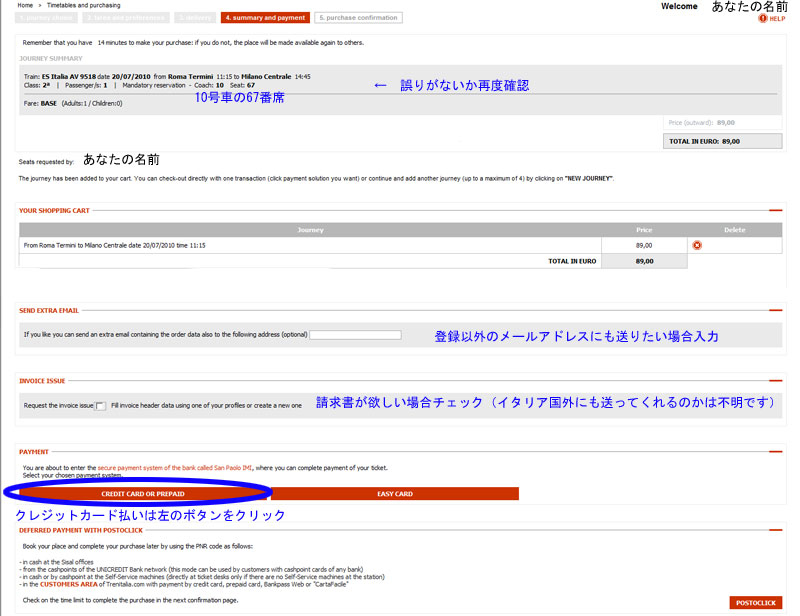This screenshot has height=616, width=800.
Task: Select the 1. journey choice step
Action: point(46,18)
